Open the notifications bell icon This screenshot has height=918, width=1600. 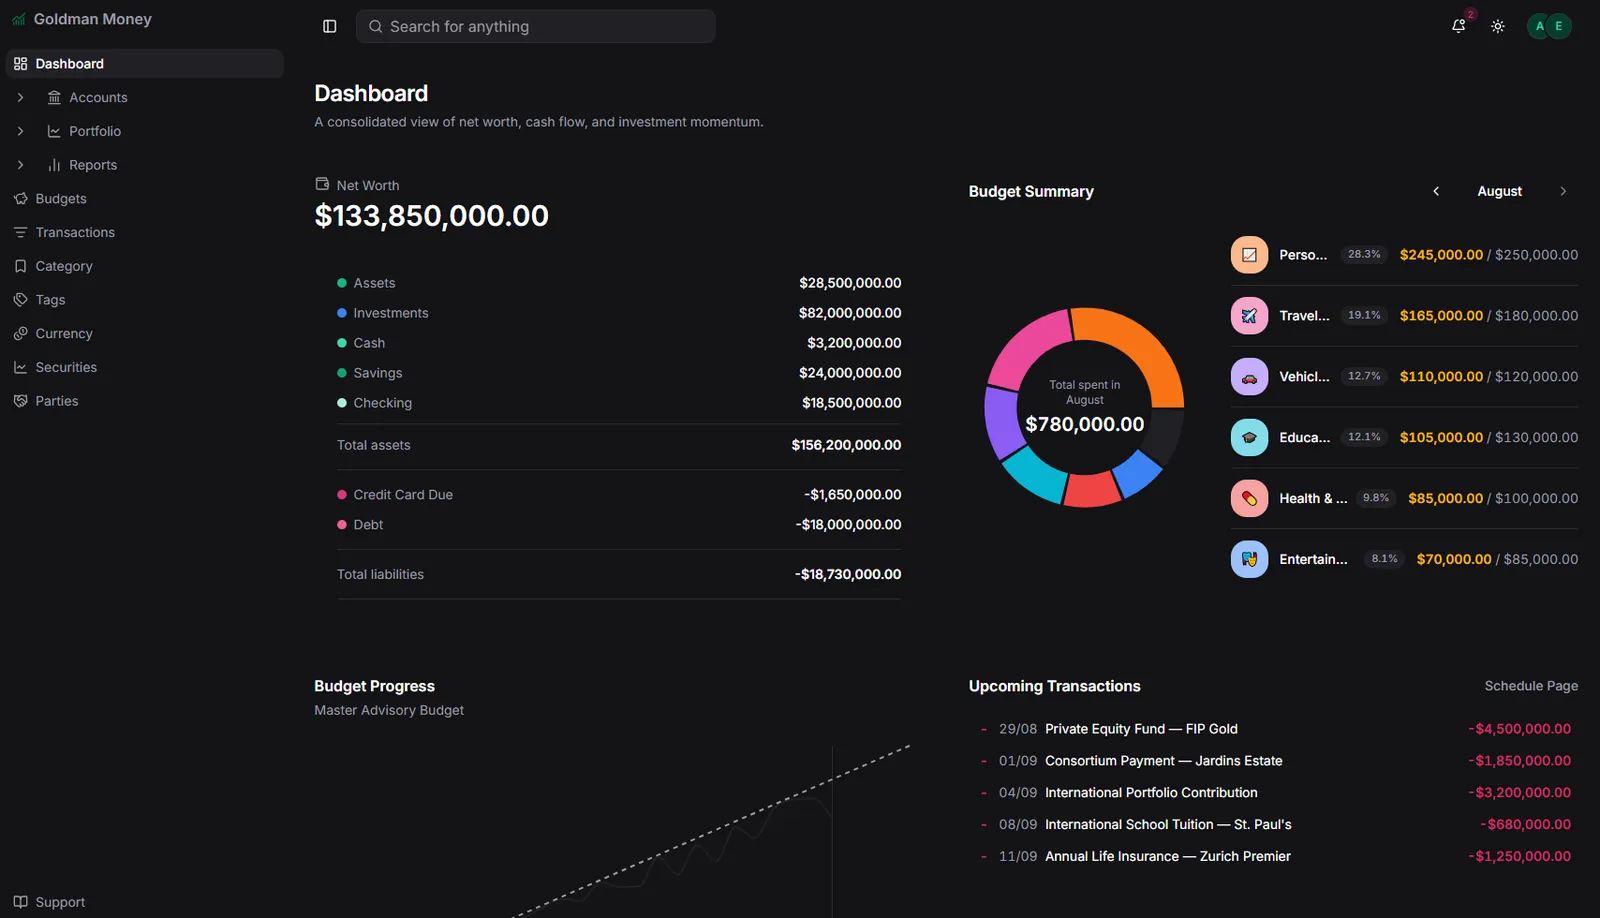[x=1458, y=27]
